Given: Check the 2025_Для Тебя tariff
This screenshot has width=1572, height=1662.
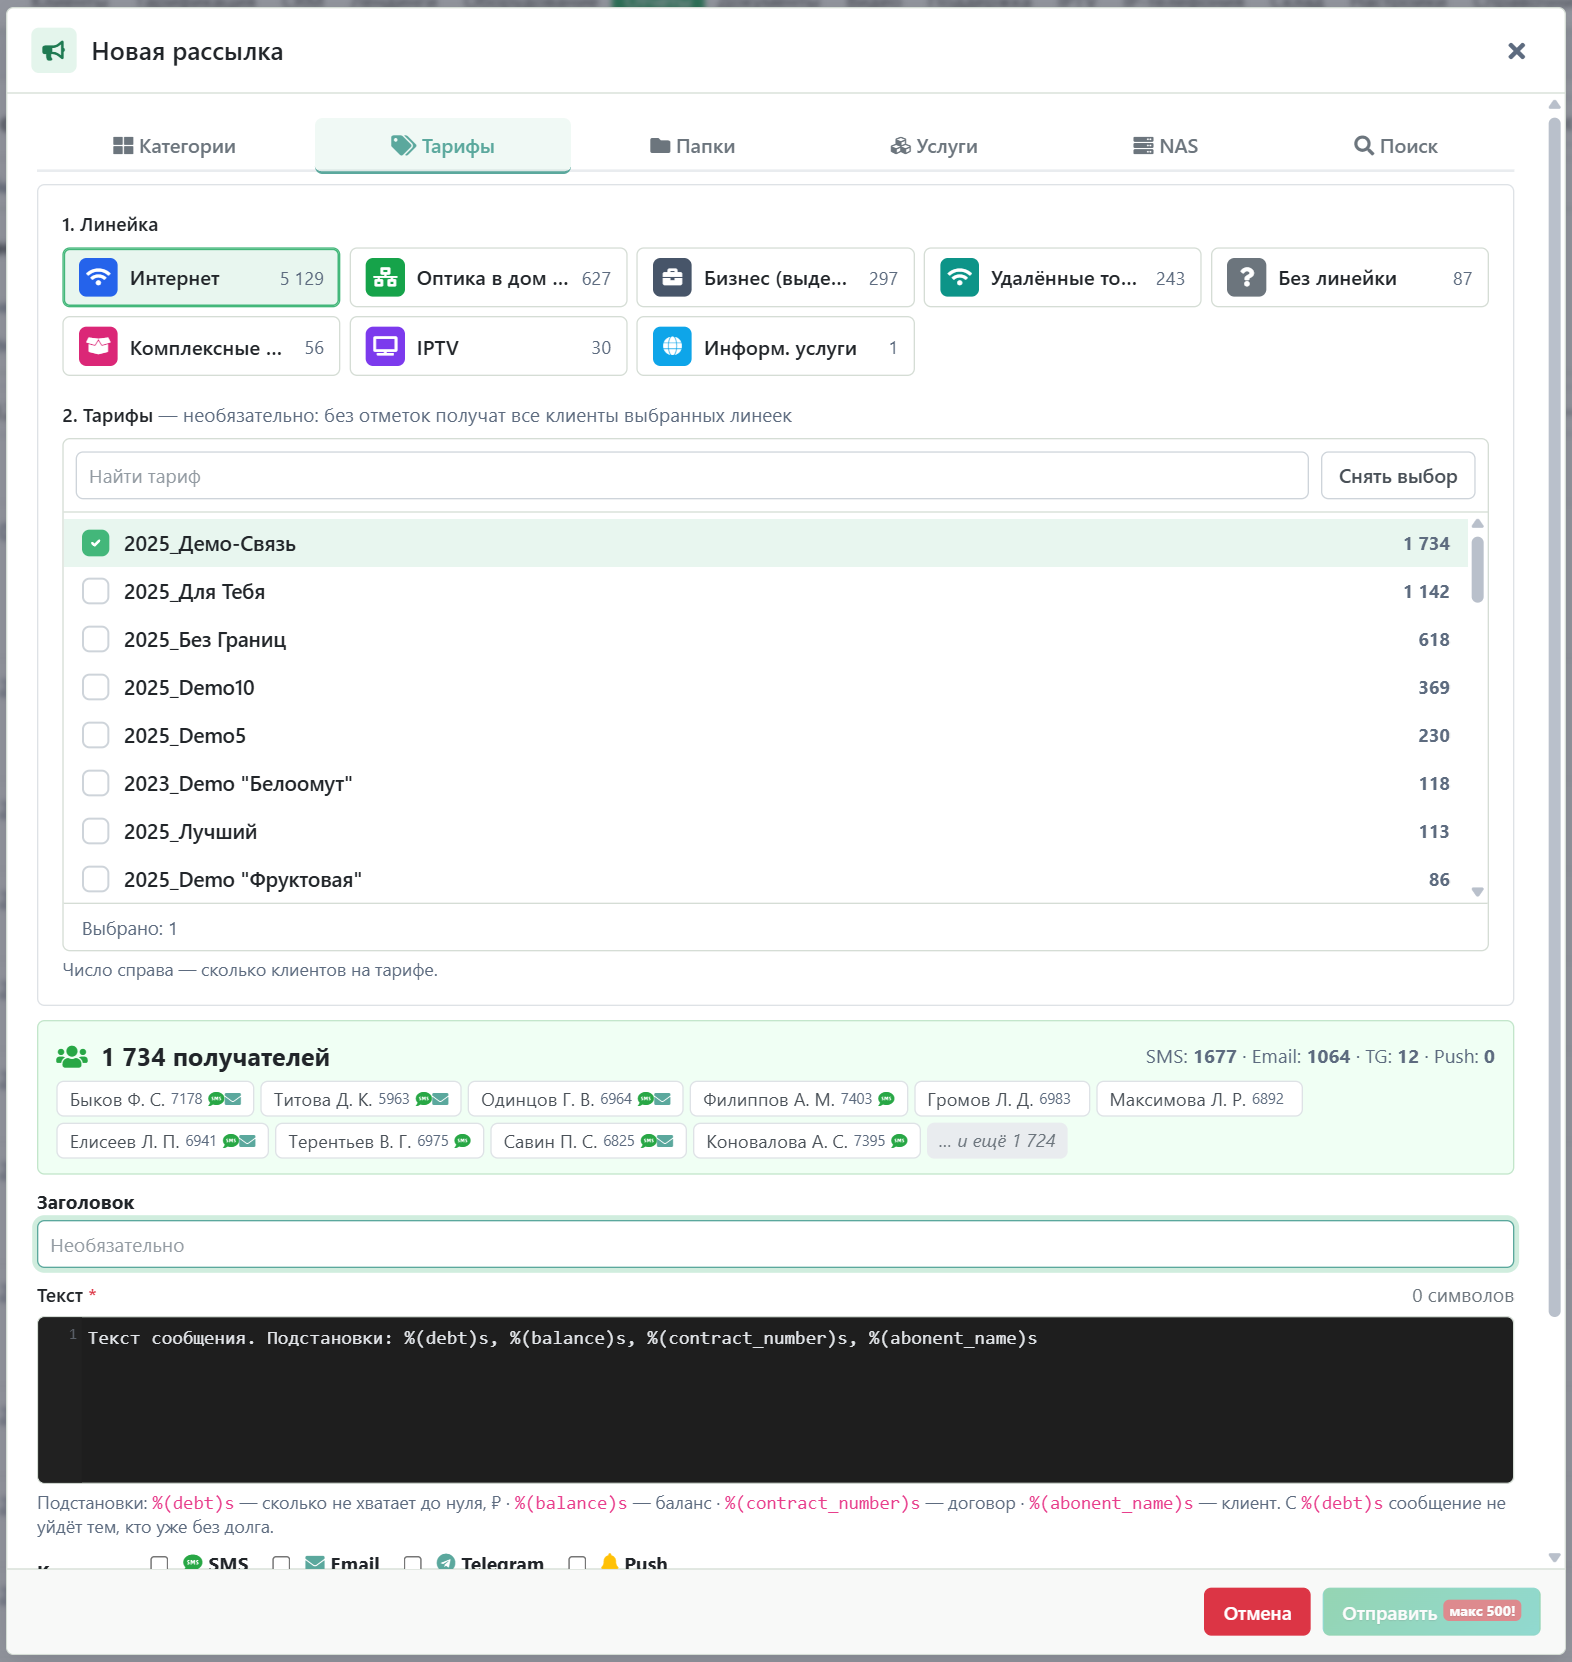Looking at the screenshot, I should coord(95,591).
